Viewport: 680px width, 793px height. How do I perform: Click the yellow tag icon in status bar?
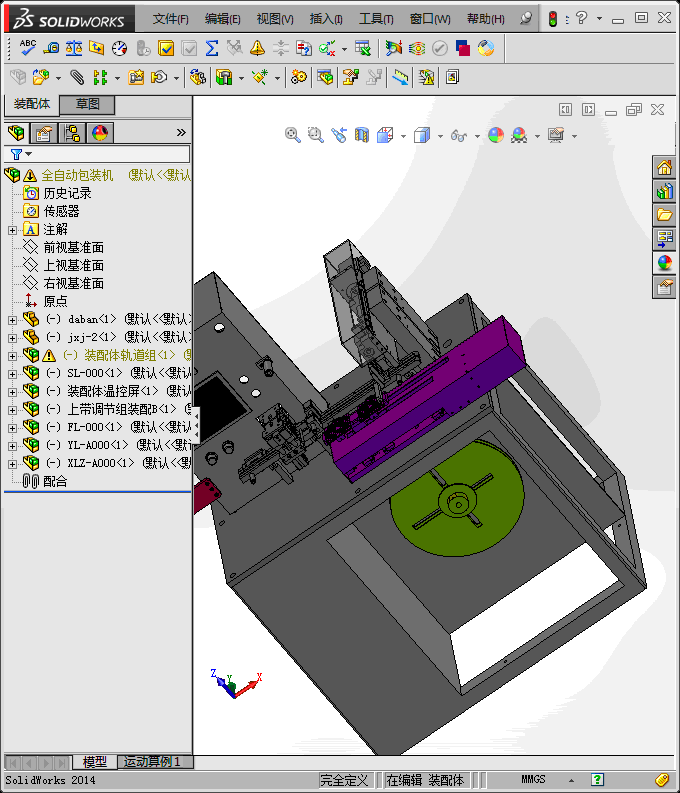point(662,780)
